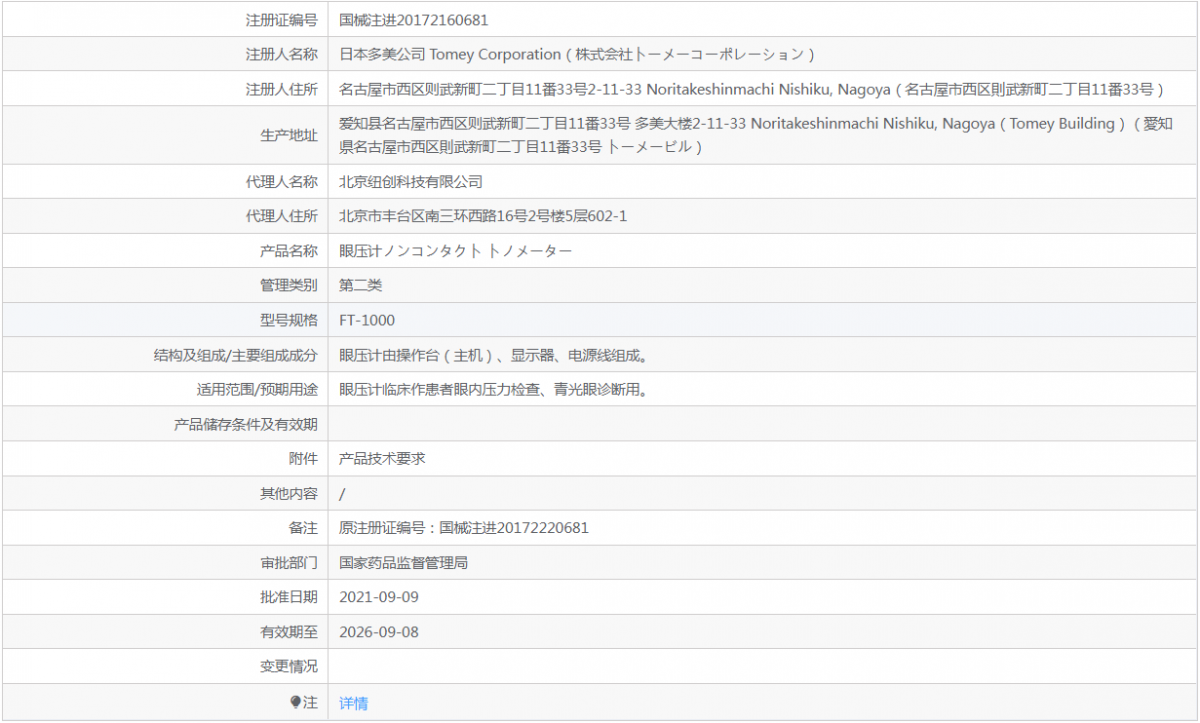This screenshot has width=1200, height=723.
Task: Select remark 原注册证编号：国械注进20172220681
Action: [464, 527]
